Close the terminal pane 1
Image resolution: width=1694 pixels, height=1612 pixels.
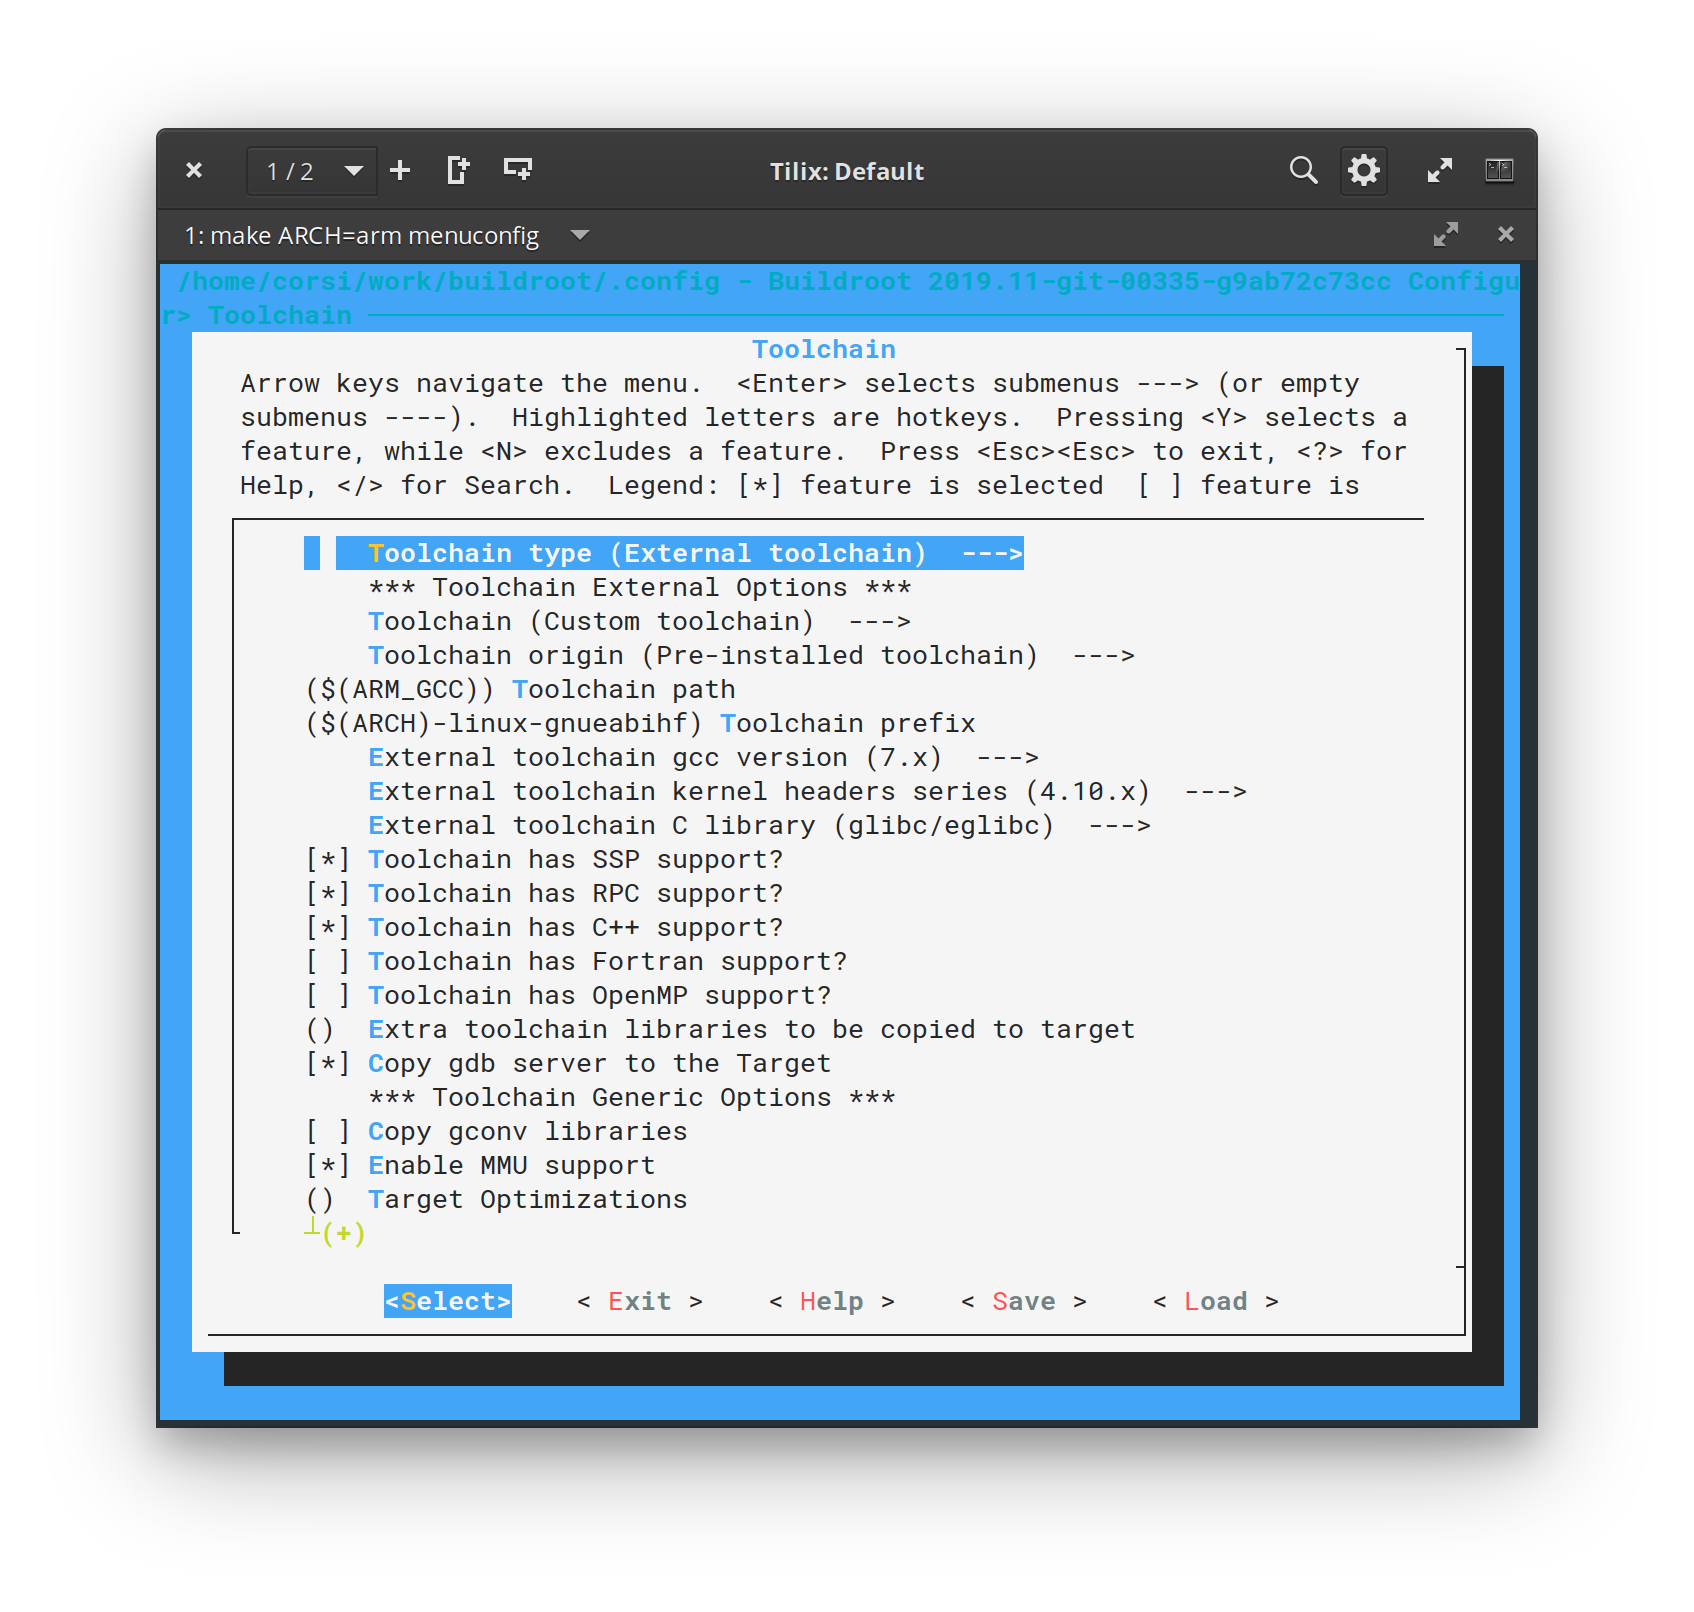coord(1505,234)
